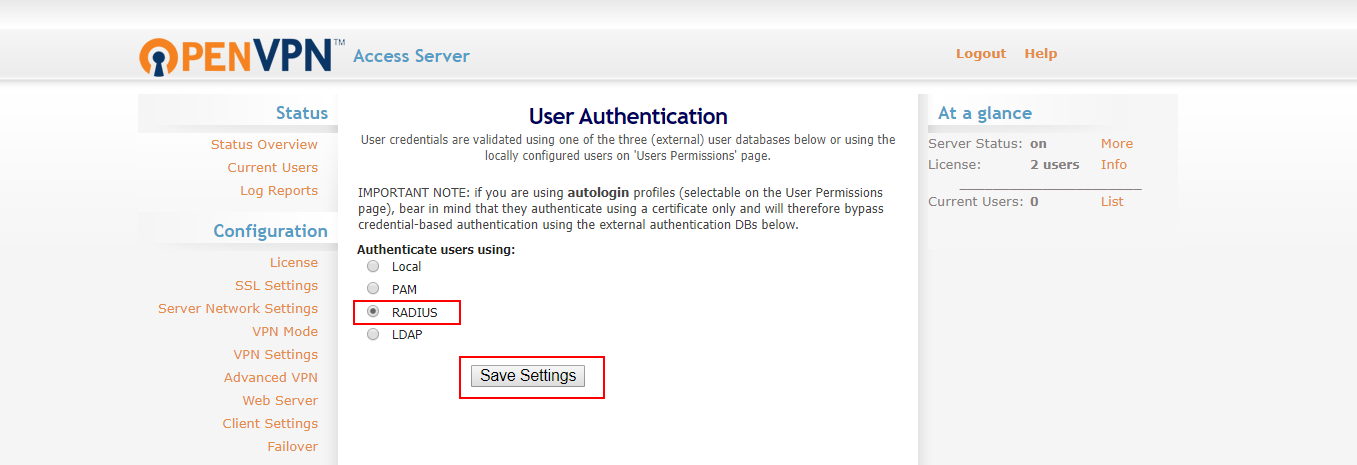This screenshot has height=465, width=1357.
Task: Log out via the Logout link
Action: coord(981,54)
